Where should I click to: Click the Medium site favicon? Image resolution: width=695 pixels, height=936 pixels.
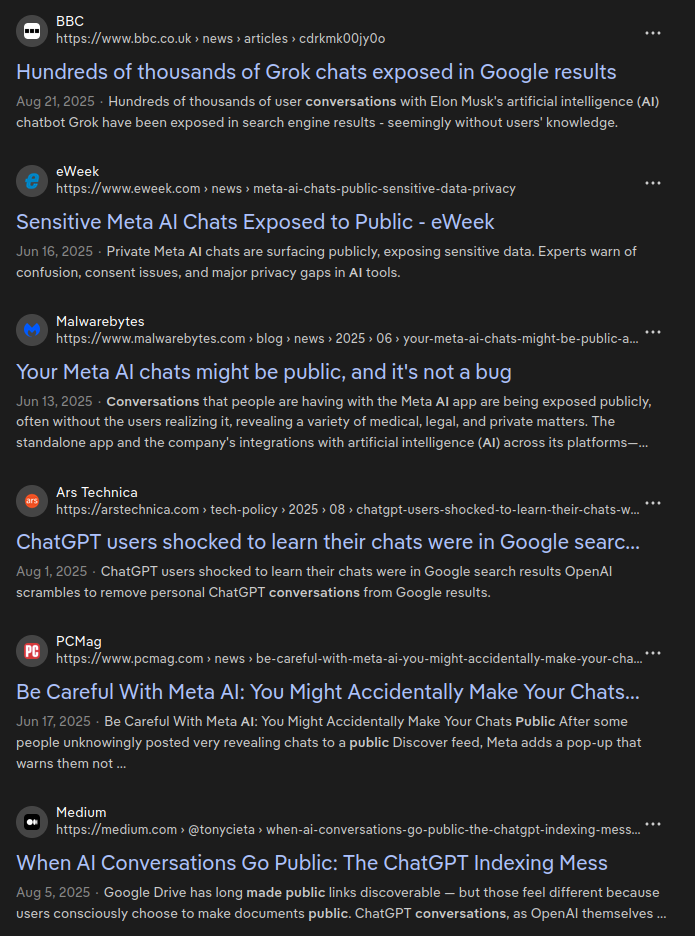pyautogui.click(x=32, y=821)
